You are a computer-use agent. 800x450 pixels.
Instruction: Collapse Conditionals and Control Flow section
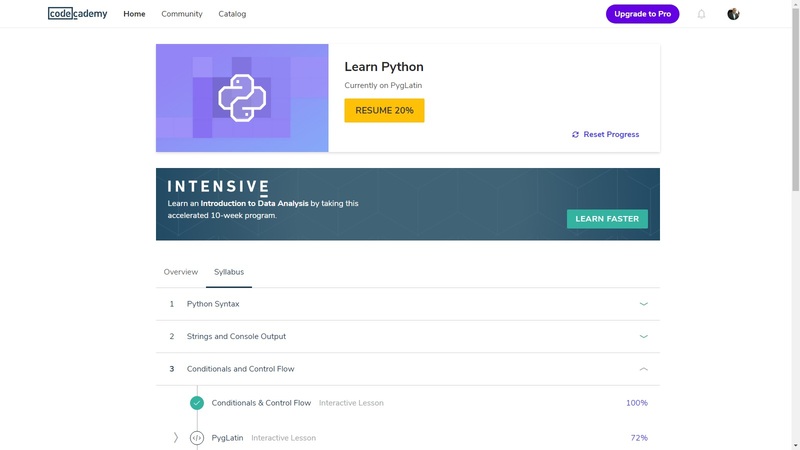tap(643, 369)
